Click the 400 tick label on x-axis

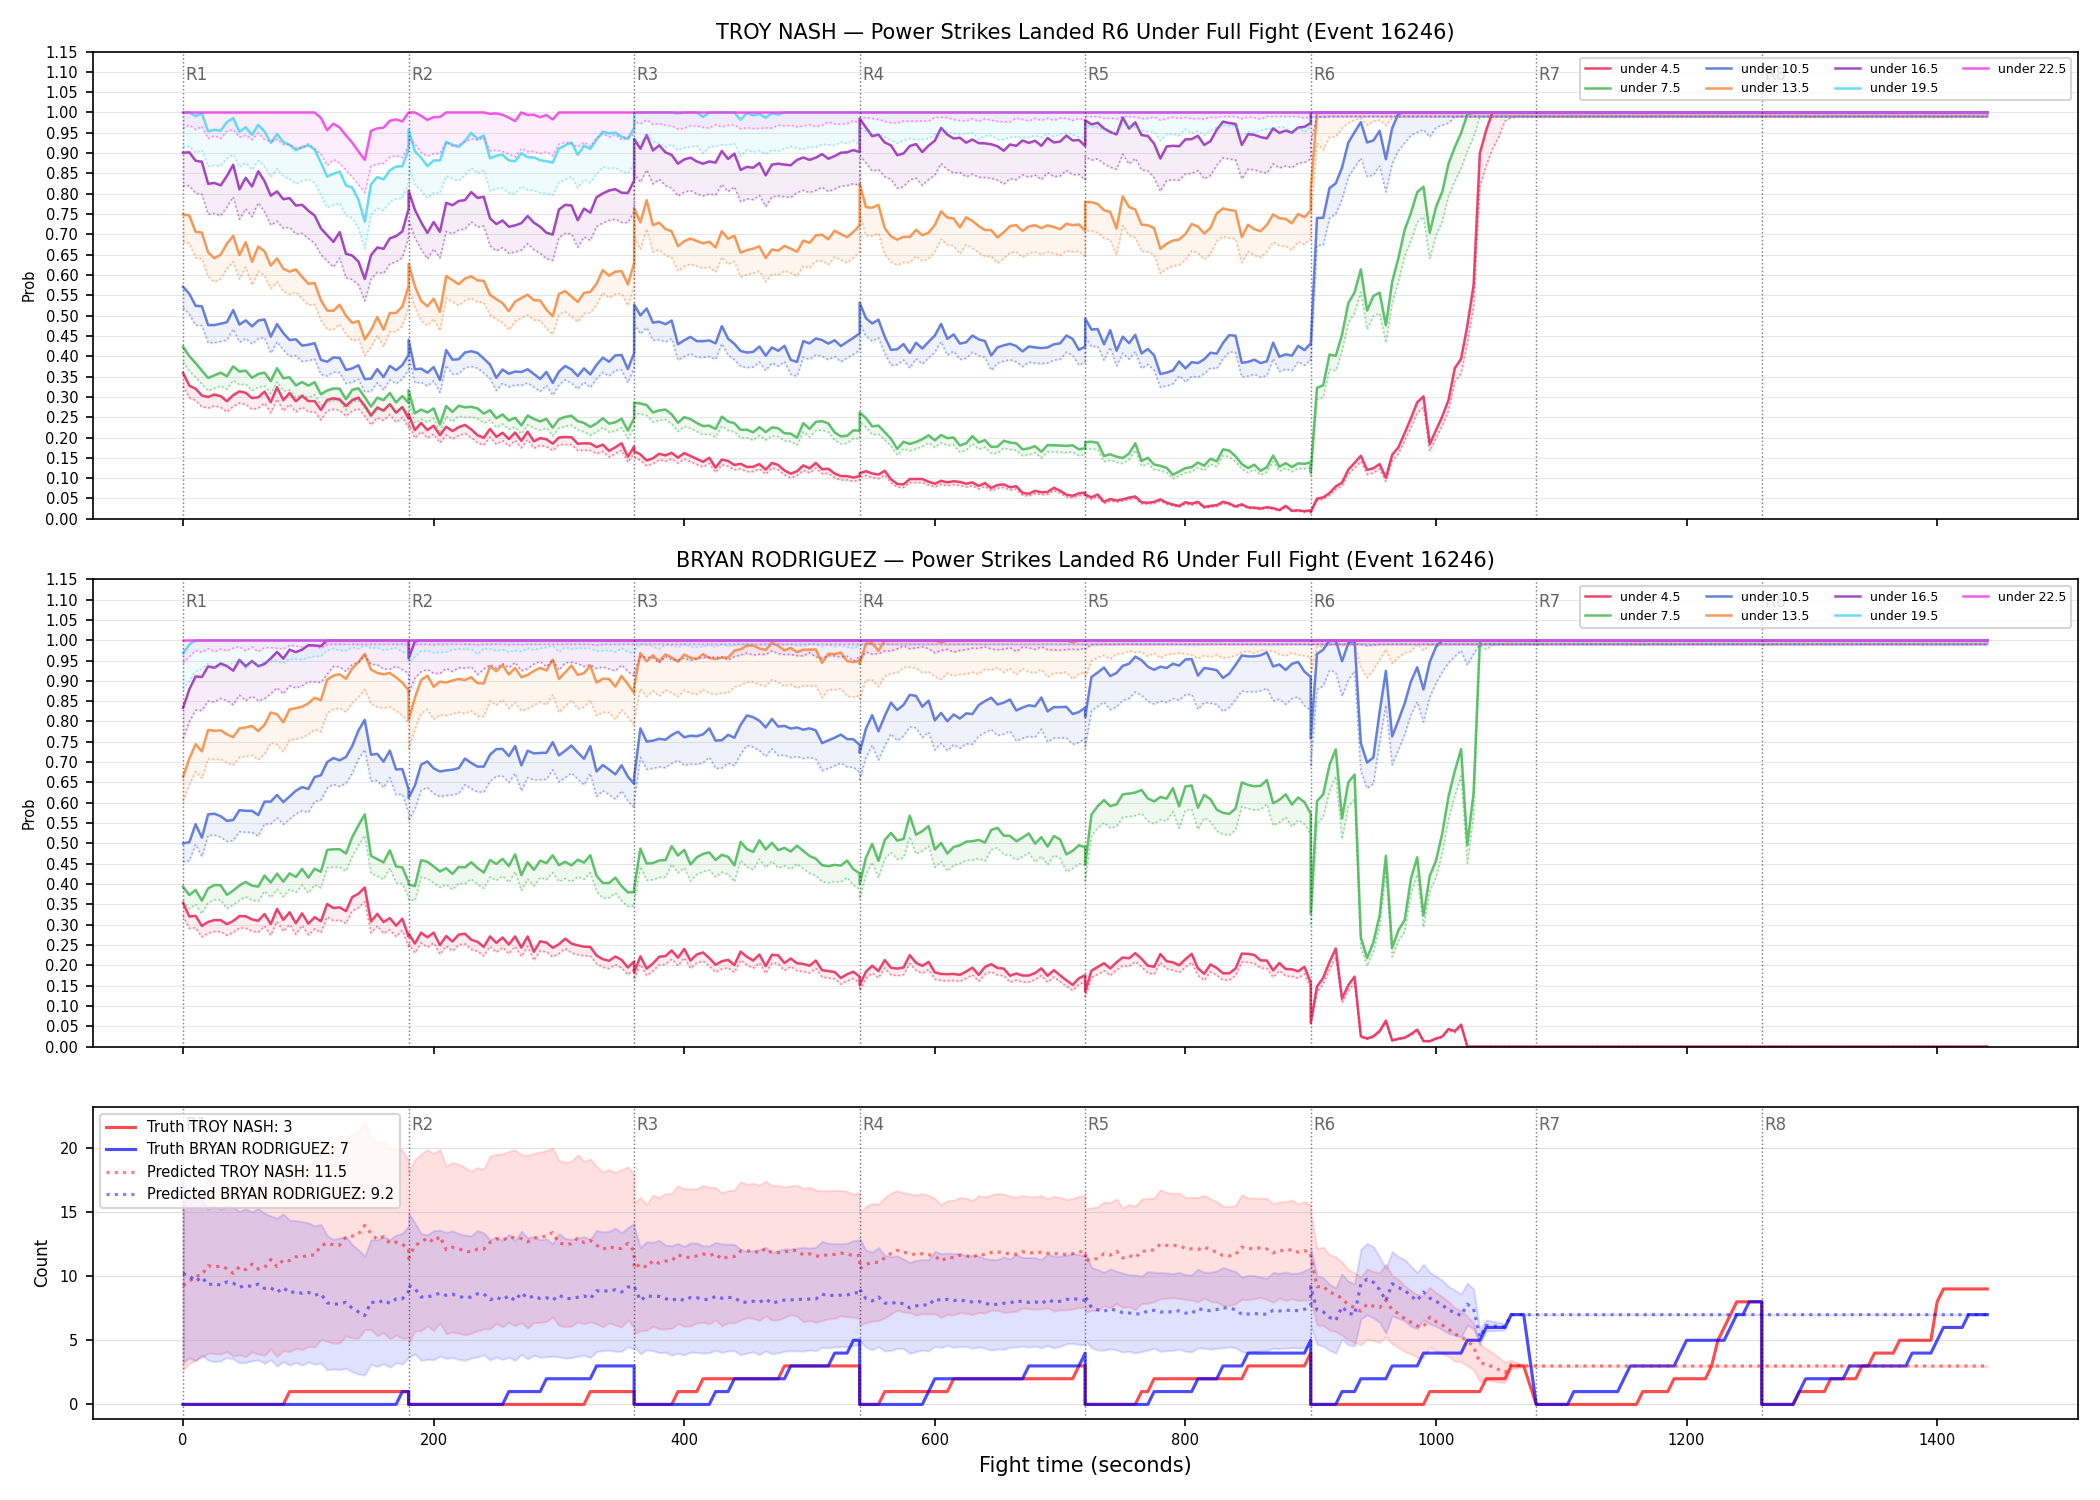tap(684, 1440)
